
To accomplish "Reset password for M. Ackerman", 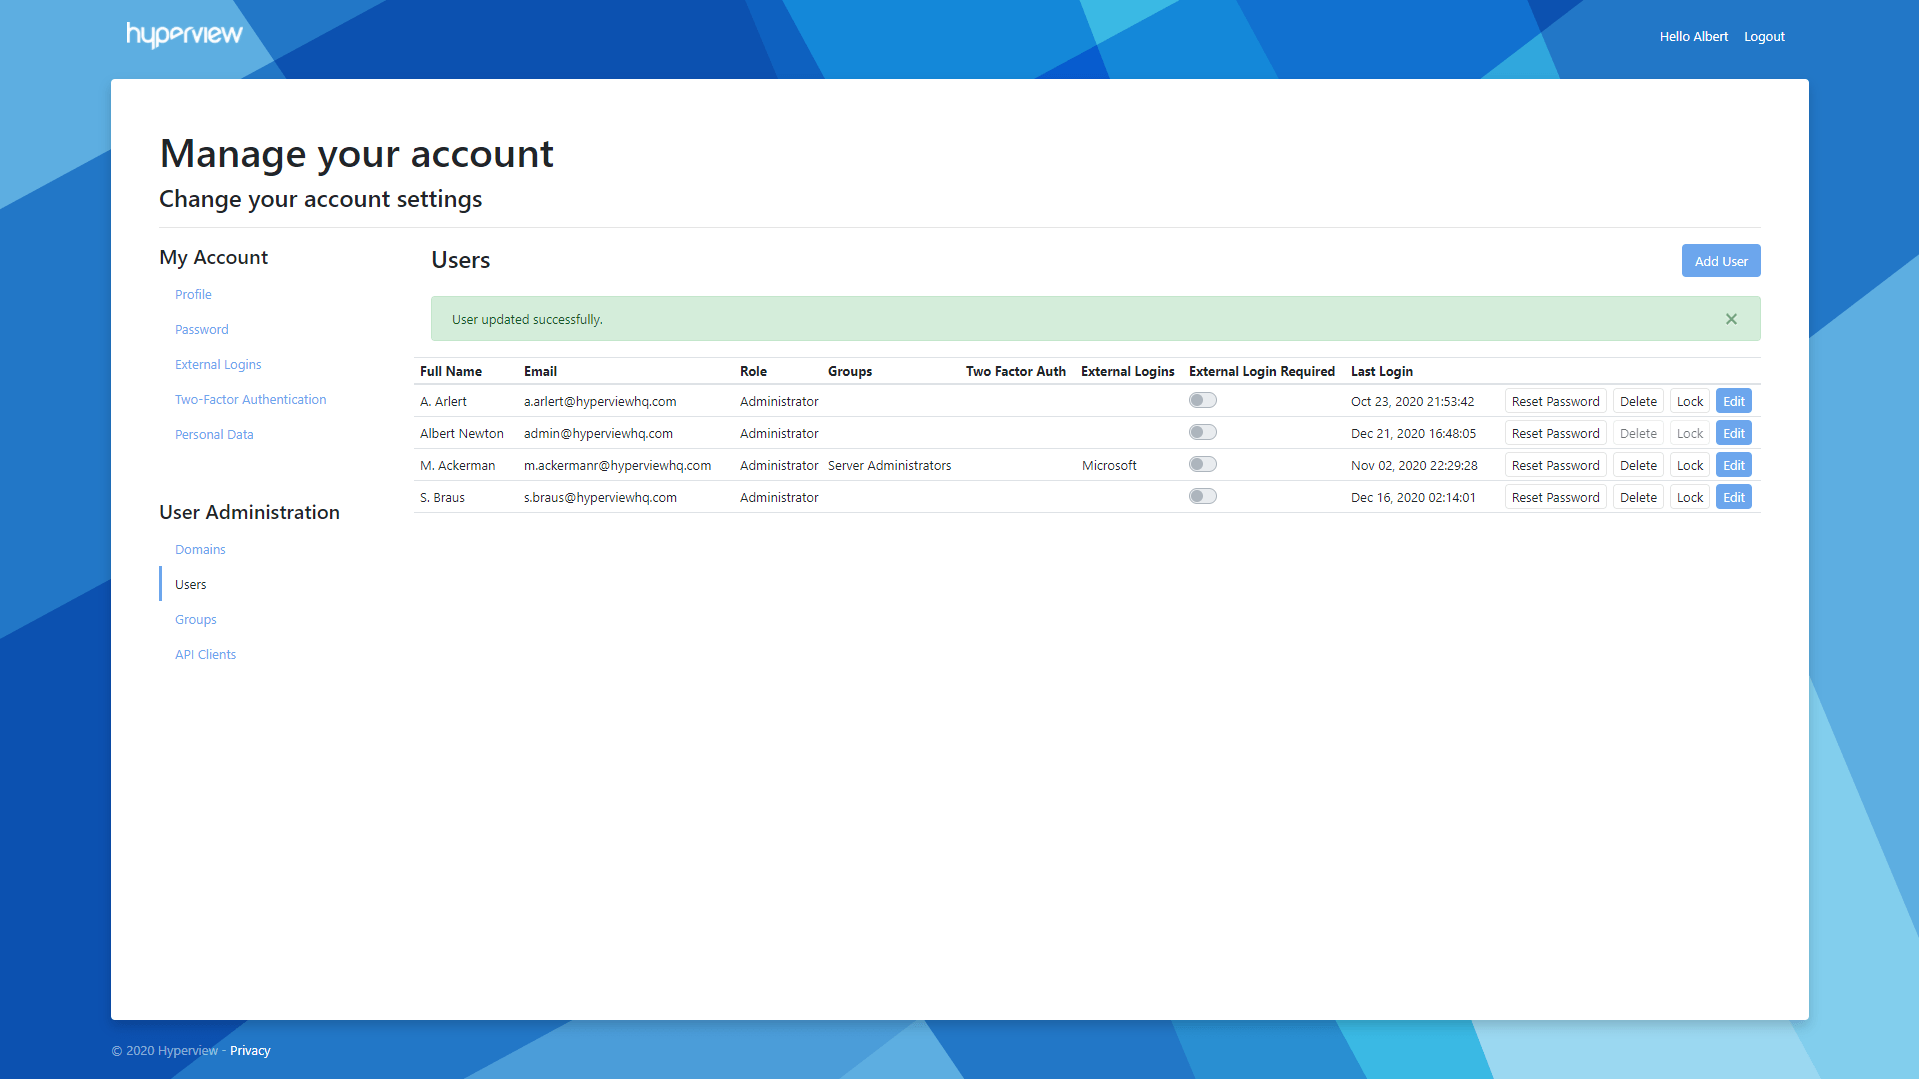I will (1555, 465).
